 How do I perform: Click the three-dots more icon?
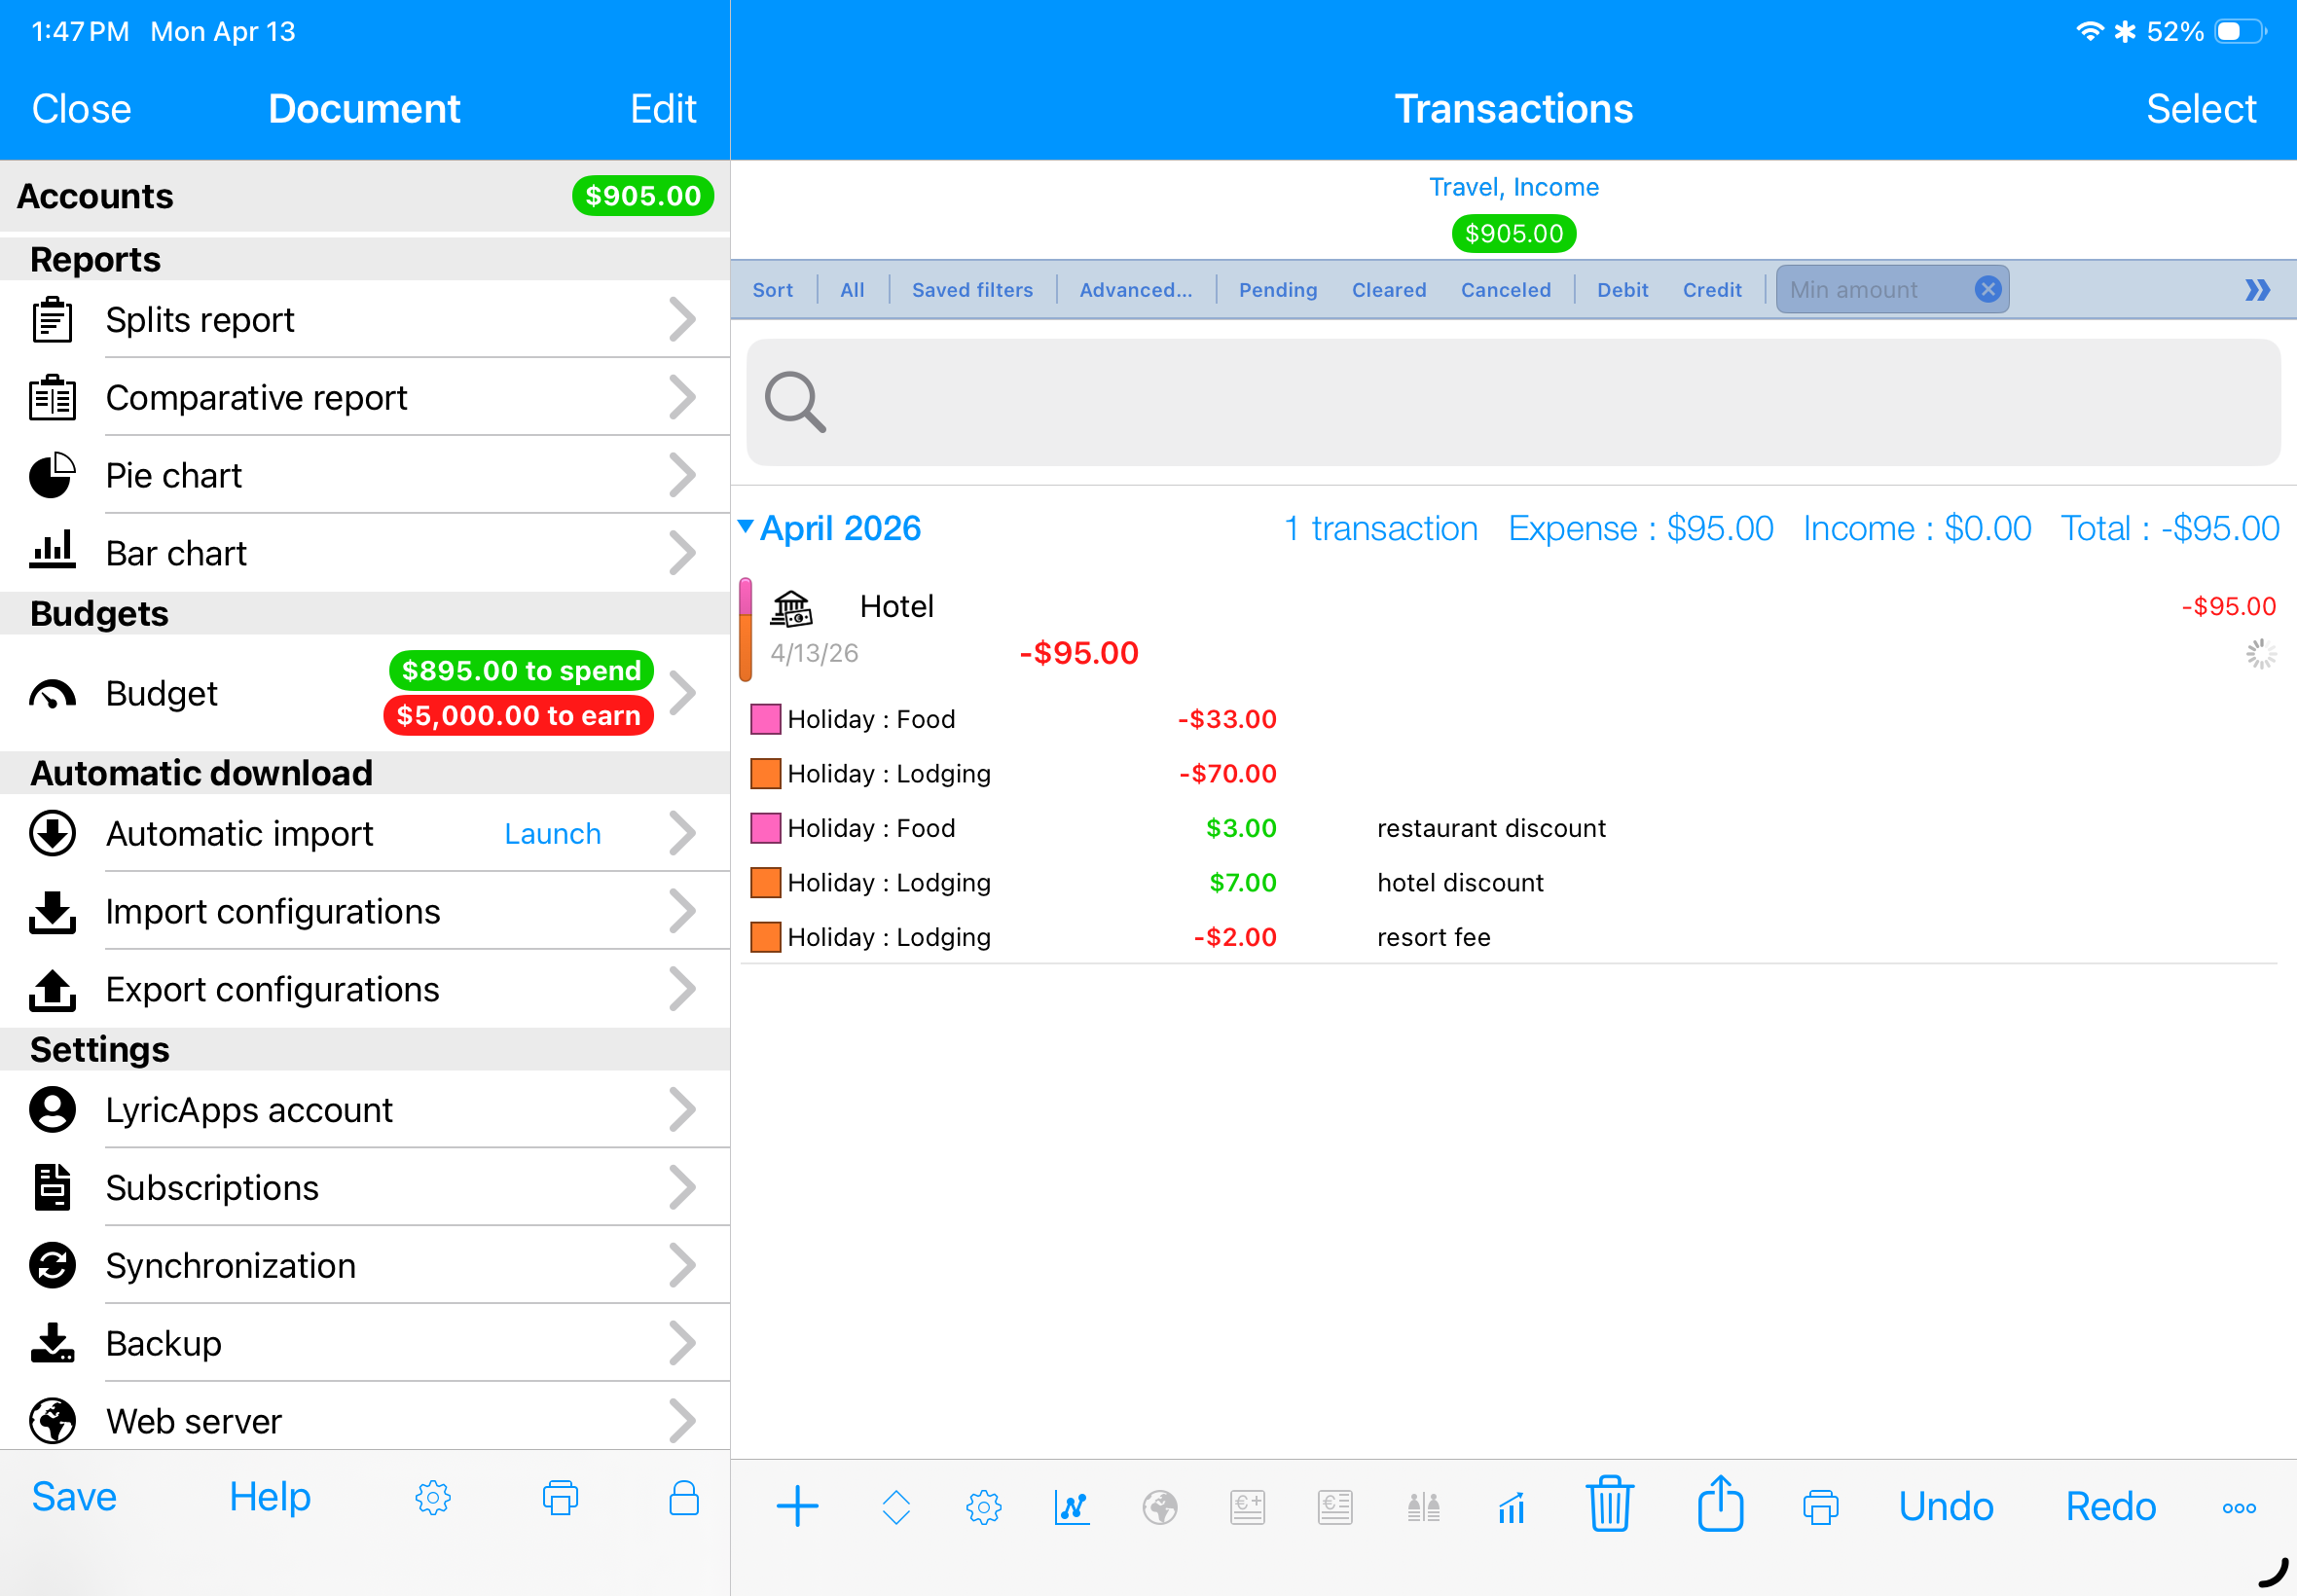pyautogui.click(x=2238, y=1508)
